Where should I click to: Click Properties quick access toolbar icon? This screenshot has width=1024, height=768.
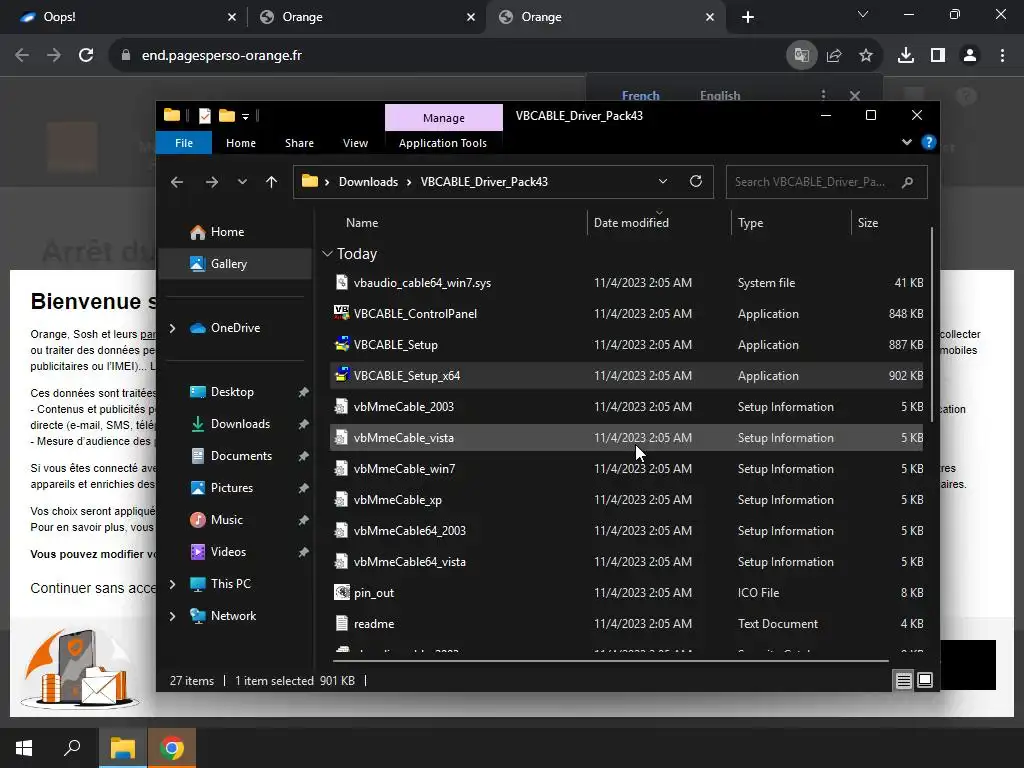click(205, 116)
